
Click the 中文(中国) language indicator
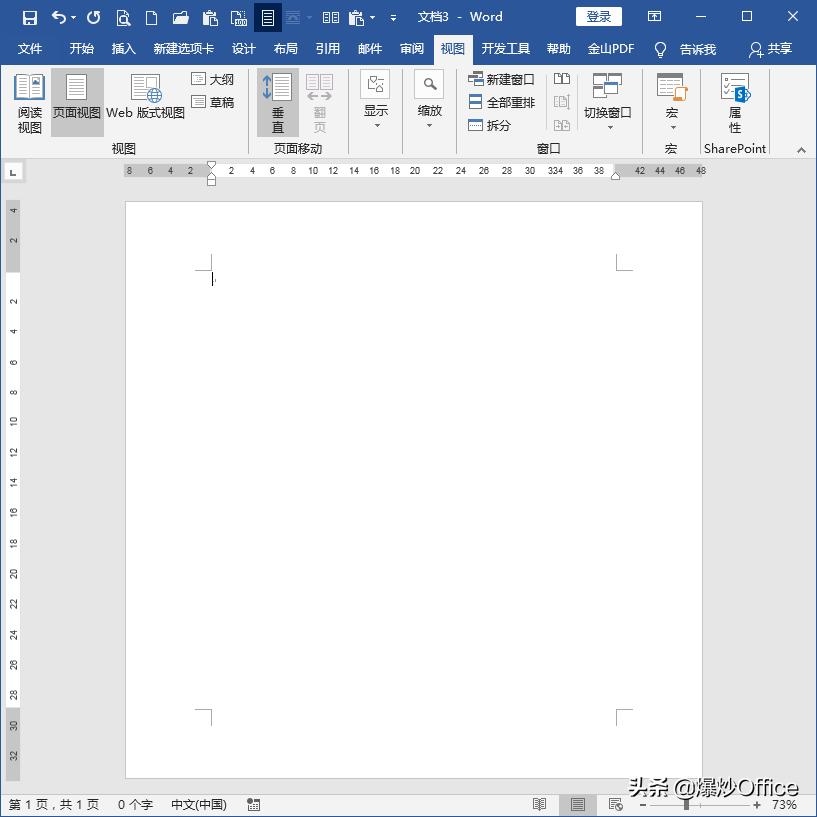199,804
